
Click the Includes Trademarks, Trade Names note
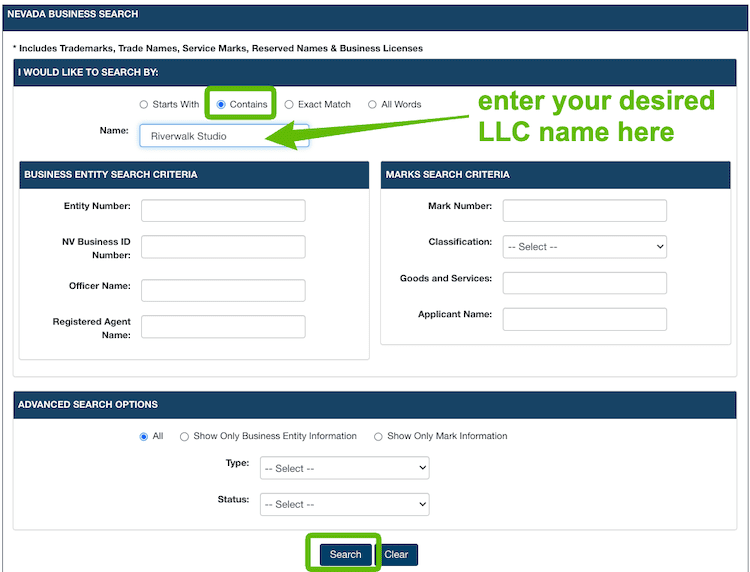[218, 48]
